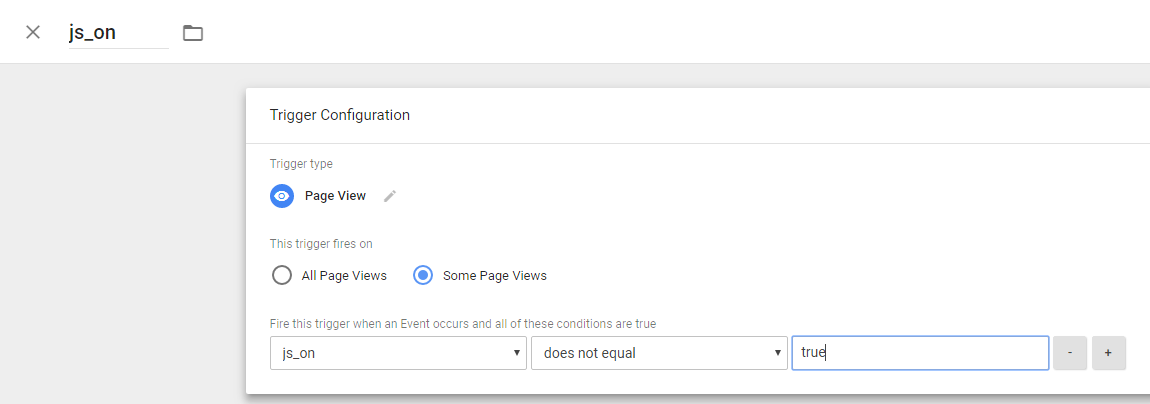Click the arrow on the js_on variable selector
The width and height of the screenshot is (1150, 404).
tap(518, 353)
